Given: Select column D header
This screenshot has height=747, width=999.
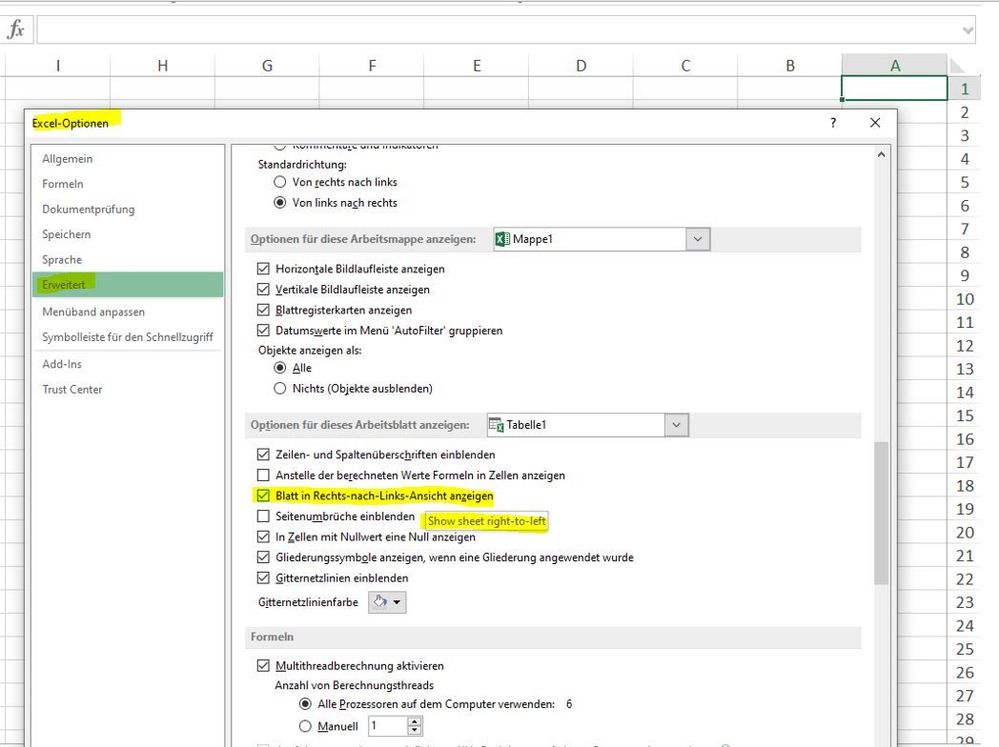Looking at the screenshot, I should coord(581,66).
